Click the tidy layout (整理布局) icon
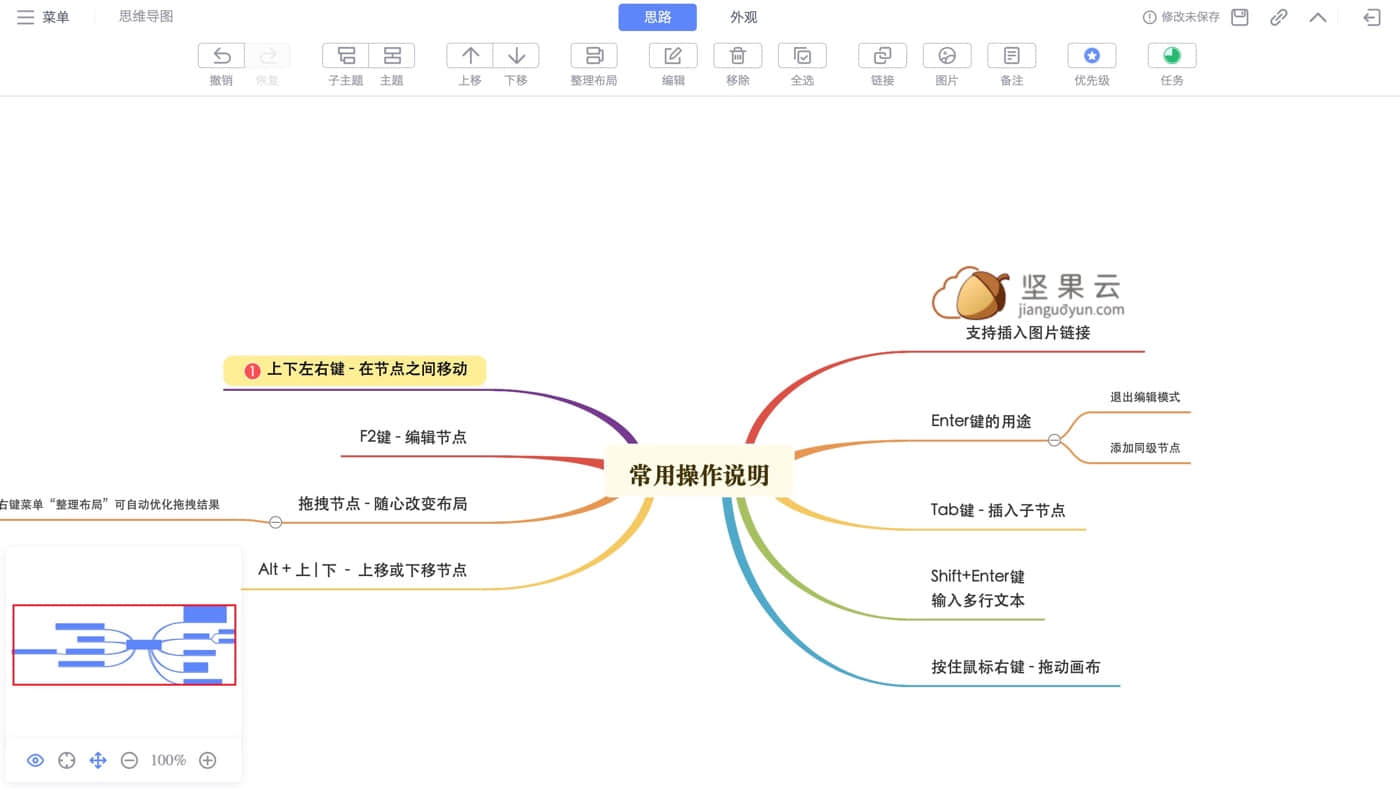The width and height of the screenshot is (1400, 788). (x=594, y=56)
